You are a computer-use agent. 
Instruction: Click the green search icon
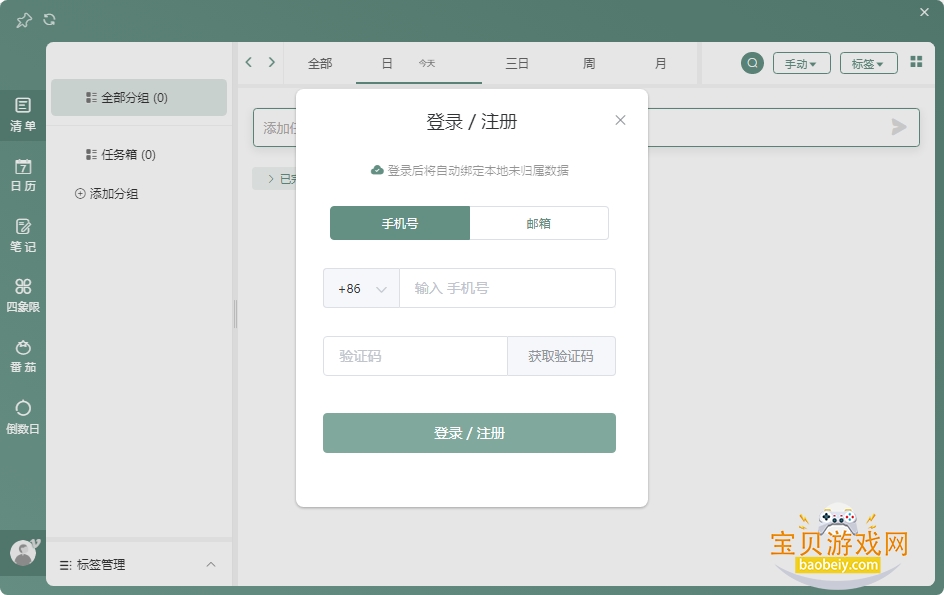(752, 63)
